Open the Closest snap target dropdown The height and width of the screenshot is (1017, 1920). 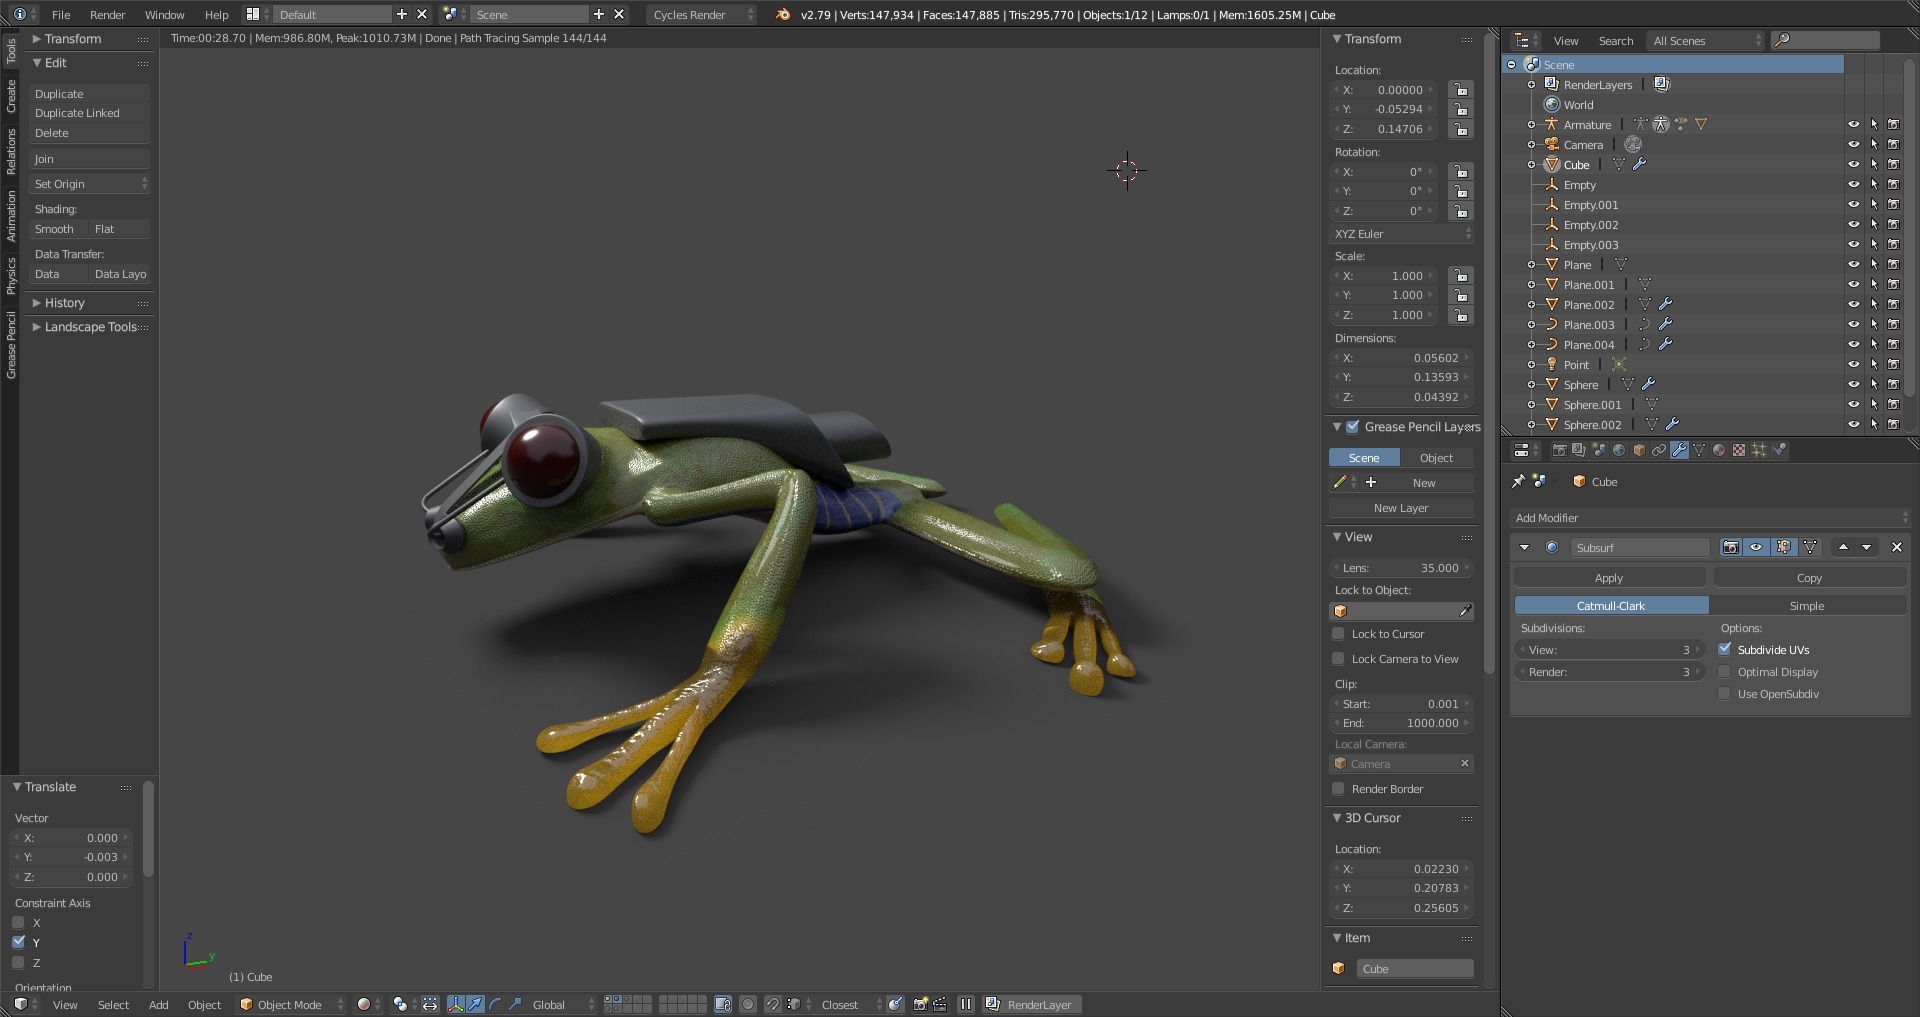pyautogui.click(x=850, y=1005)
